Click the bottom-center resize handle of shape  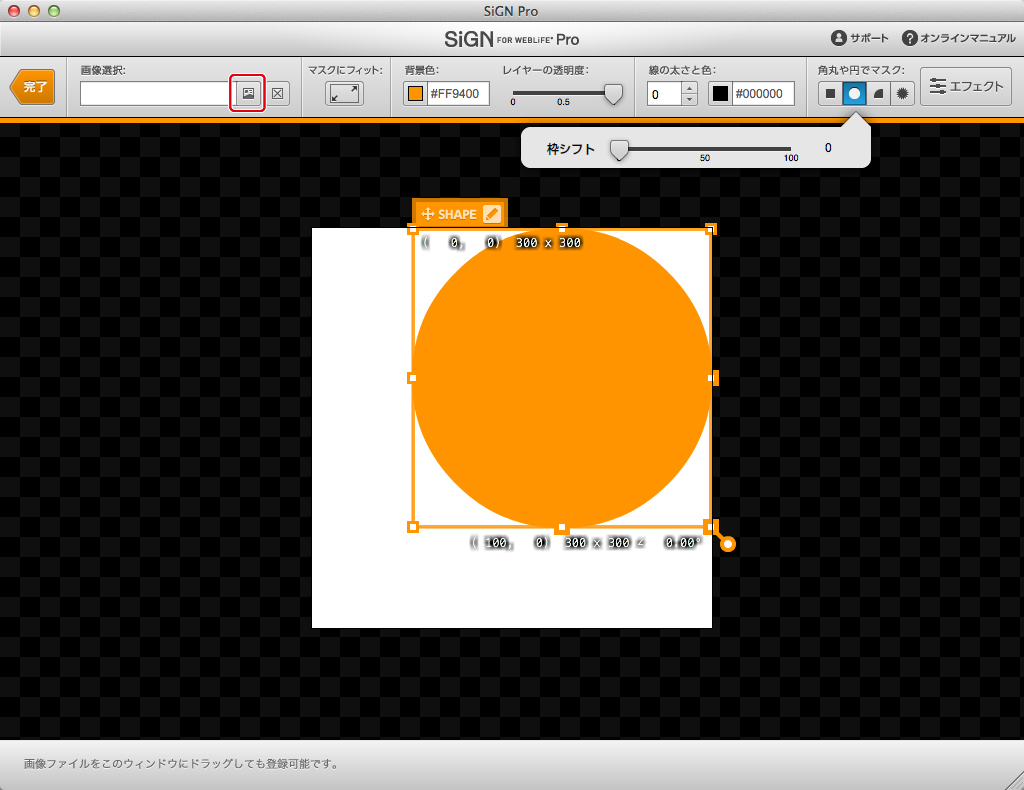click(x=562, y=528)
